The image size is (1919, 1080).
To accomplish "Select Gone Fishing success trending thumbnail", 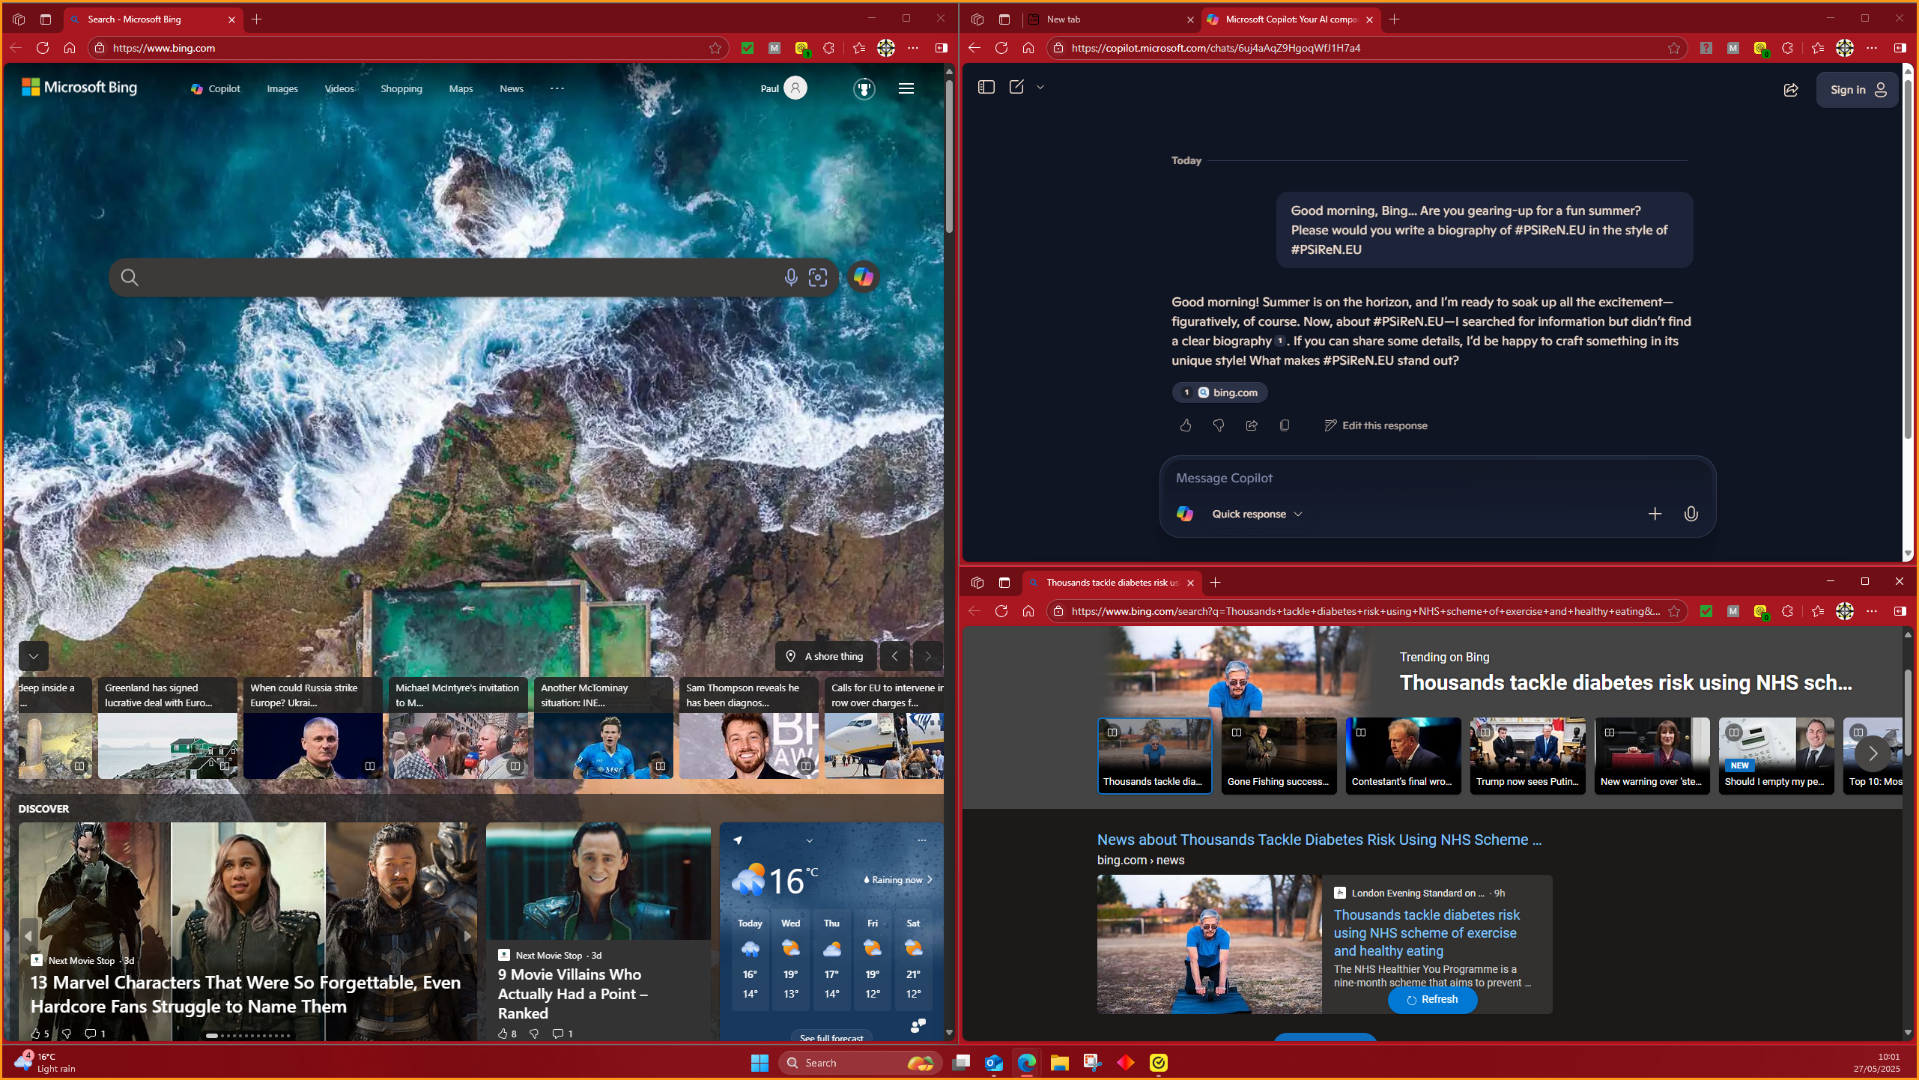I will click(1278, 756).
